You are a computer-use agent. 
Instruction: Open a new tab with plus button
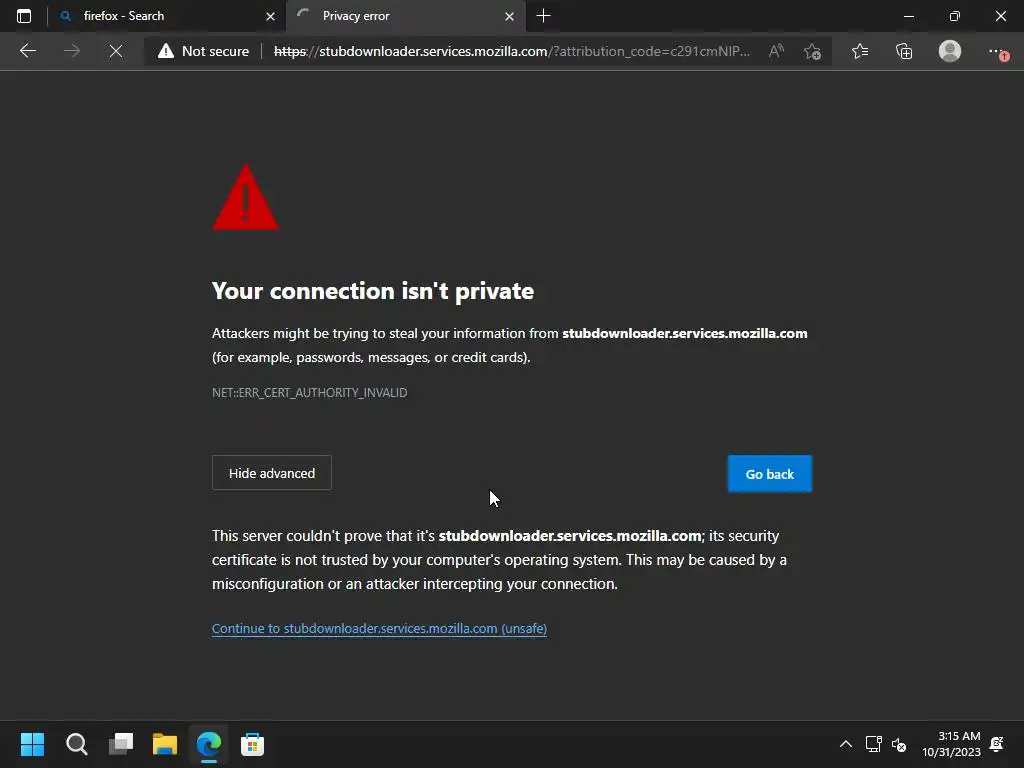(543, 16)
